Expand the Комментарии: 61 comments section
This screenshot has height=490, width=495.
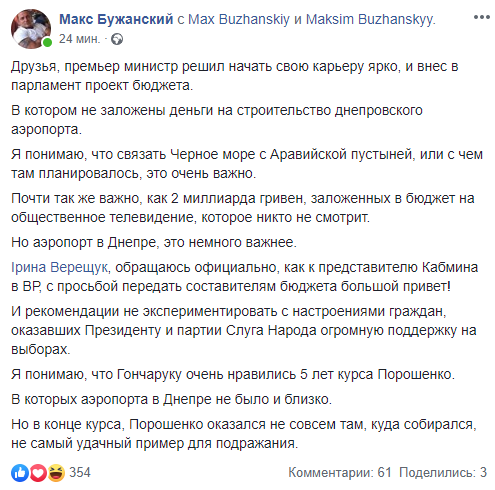point(339,473)
